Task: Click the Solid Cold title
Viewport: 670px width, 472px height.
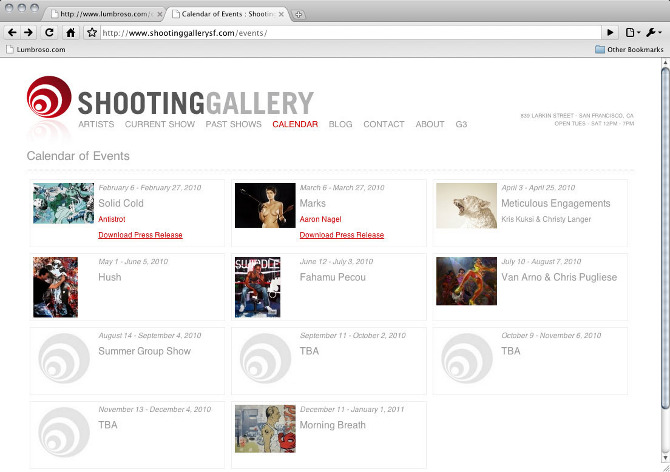Action: tap(121, 203)
